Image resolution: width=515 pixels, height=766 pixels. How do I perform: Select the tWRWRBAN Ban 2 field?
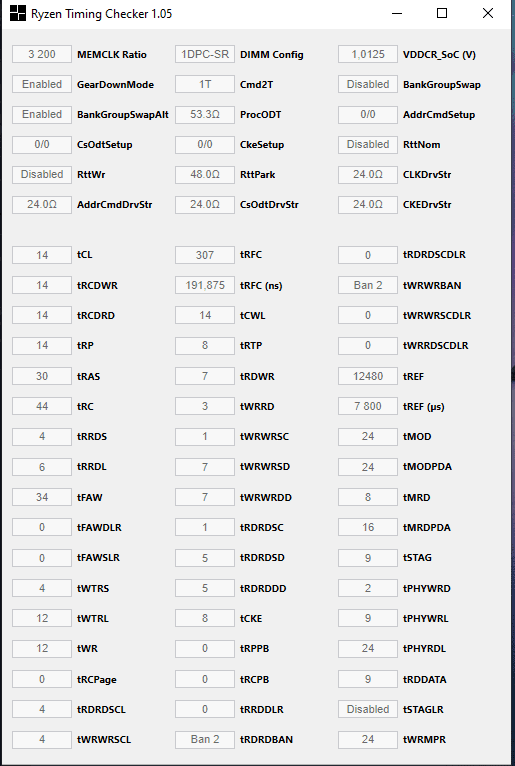pos(368,285)
